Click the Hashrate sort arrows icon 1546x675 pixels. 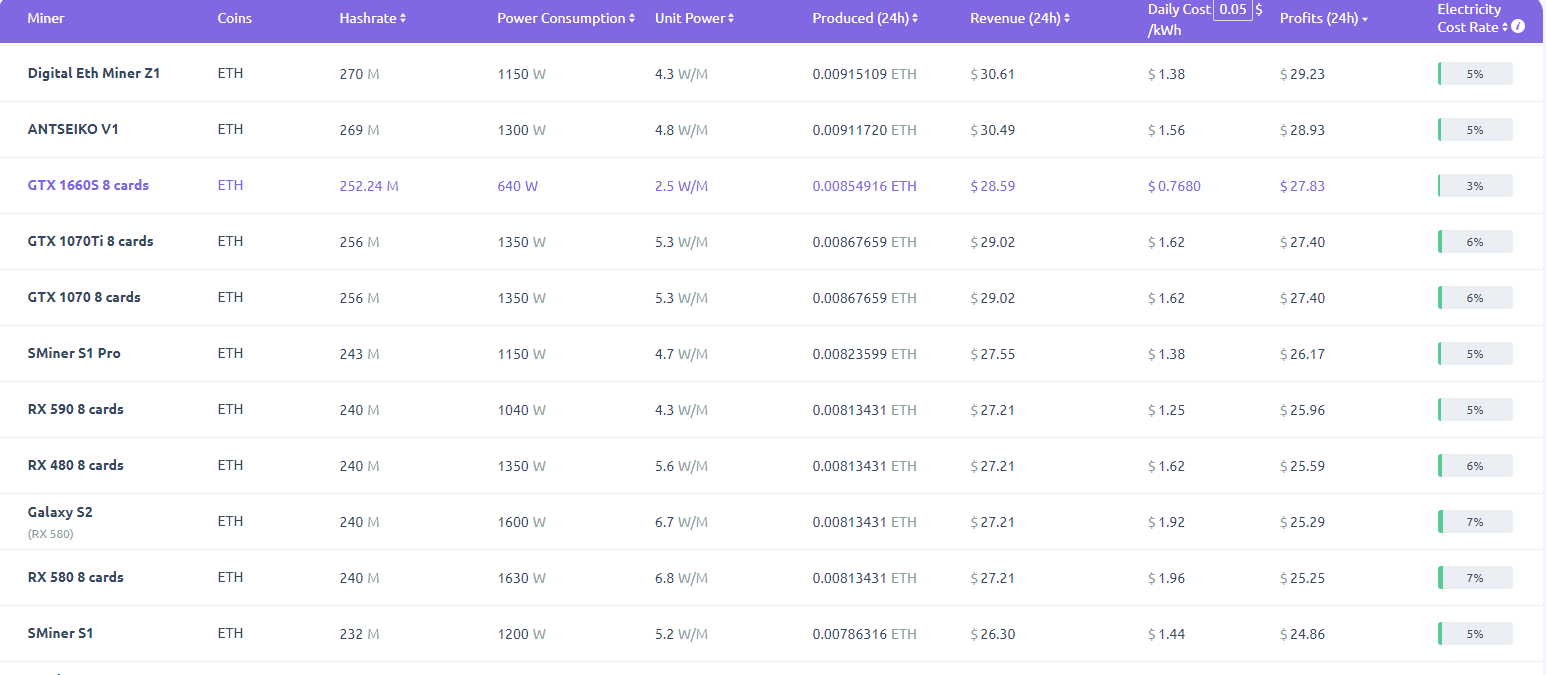coord(403,19)
